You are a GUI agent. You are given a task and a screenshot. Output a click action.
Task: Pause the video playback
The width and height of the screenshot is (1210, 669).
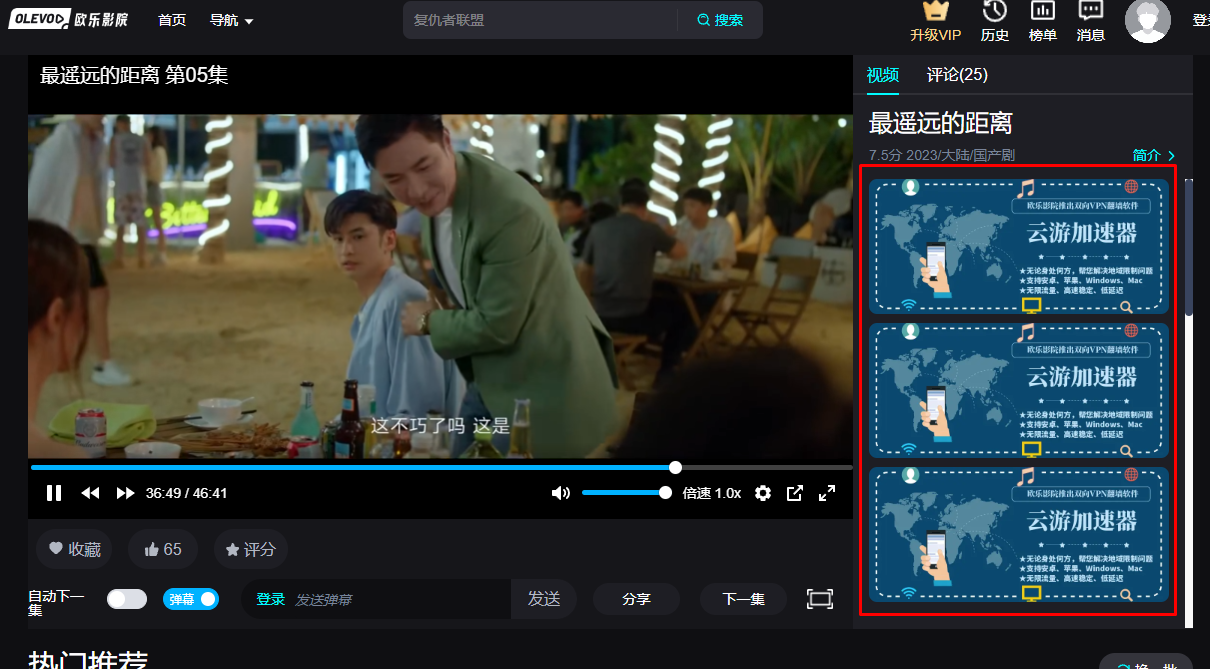(53, 492)
